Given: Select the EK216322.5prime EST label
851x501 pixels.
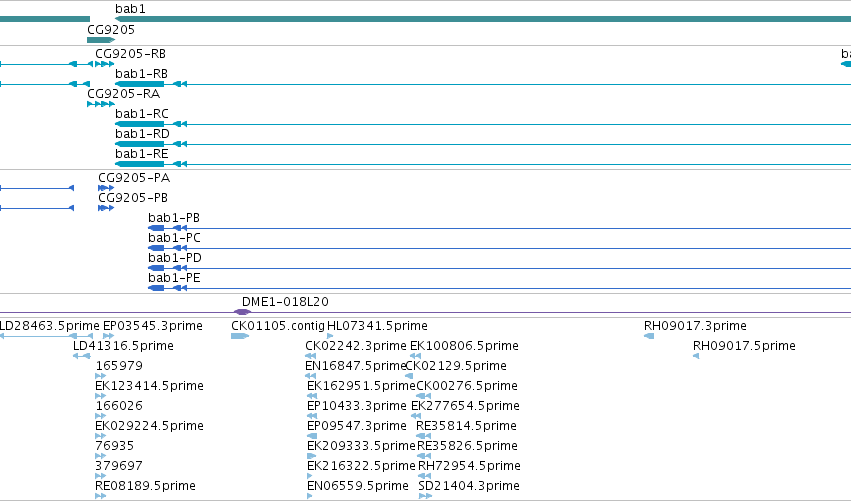Looking at the screenshot, I should 361,466.
